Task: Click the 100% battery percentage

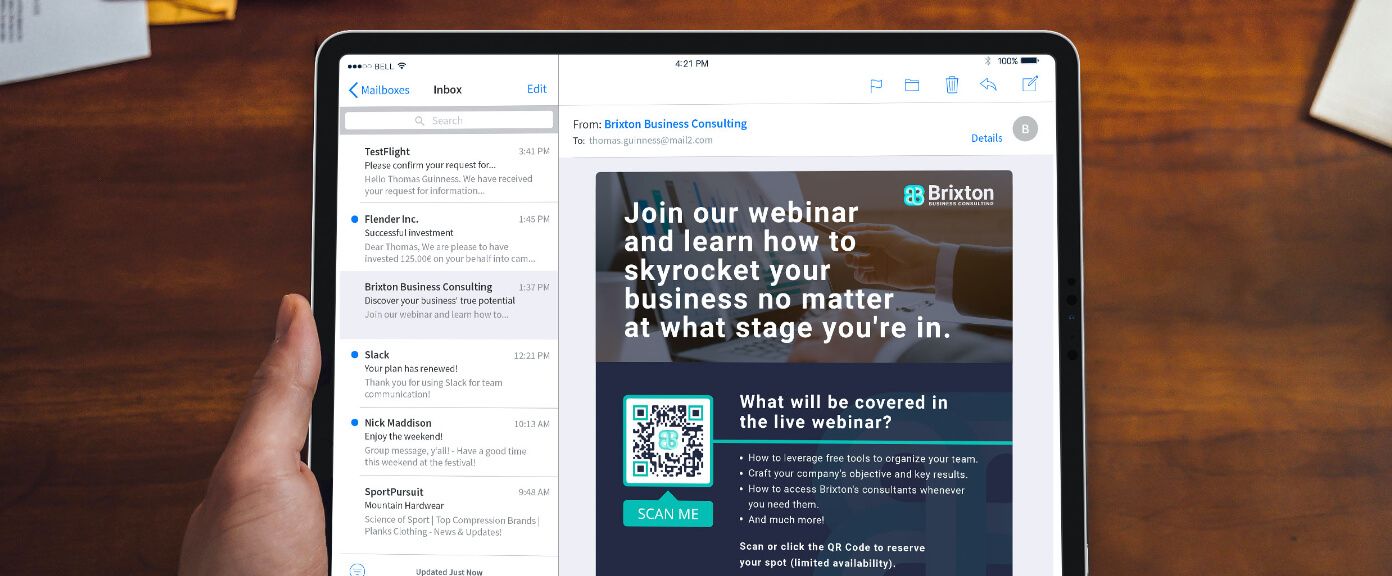Action: [x=1007, y=61]
